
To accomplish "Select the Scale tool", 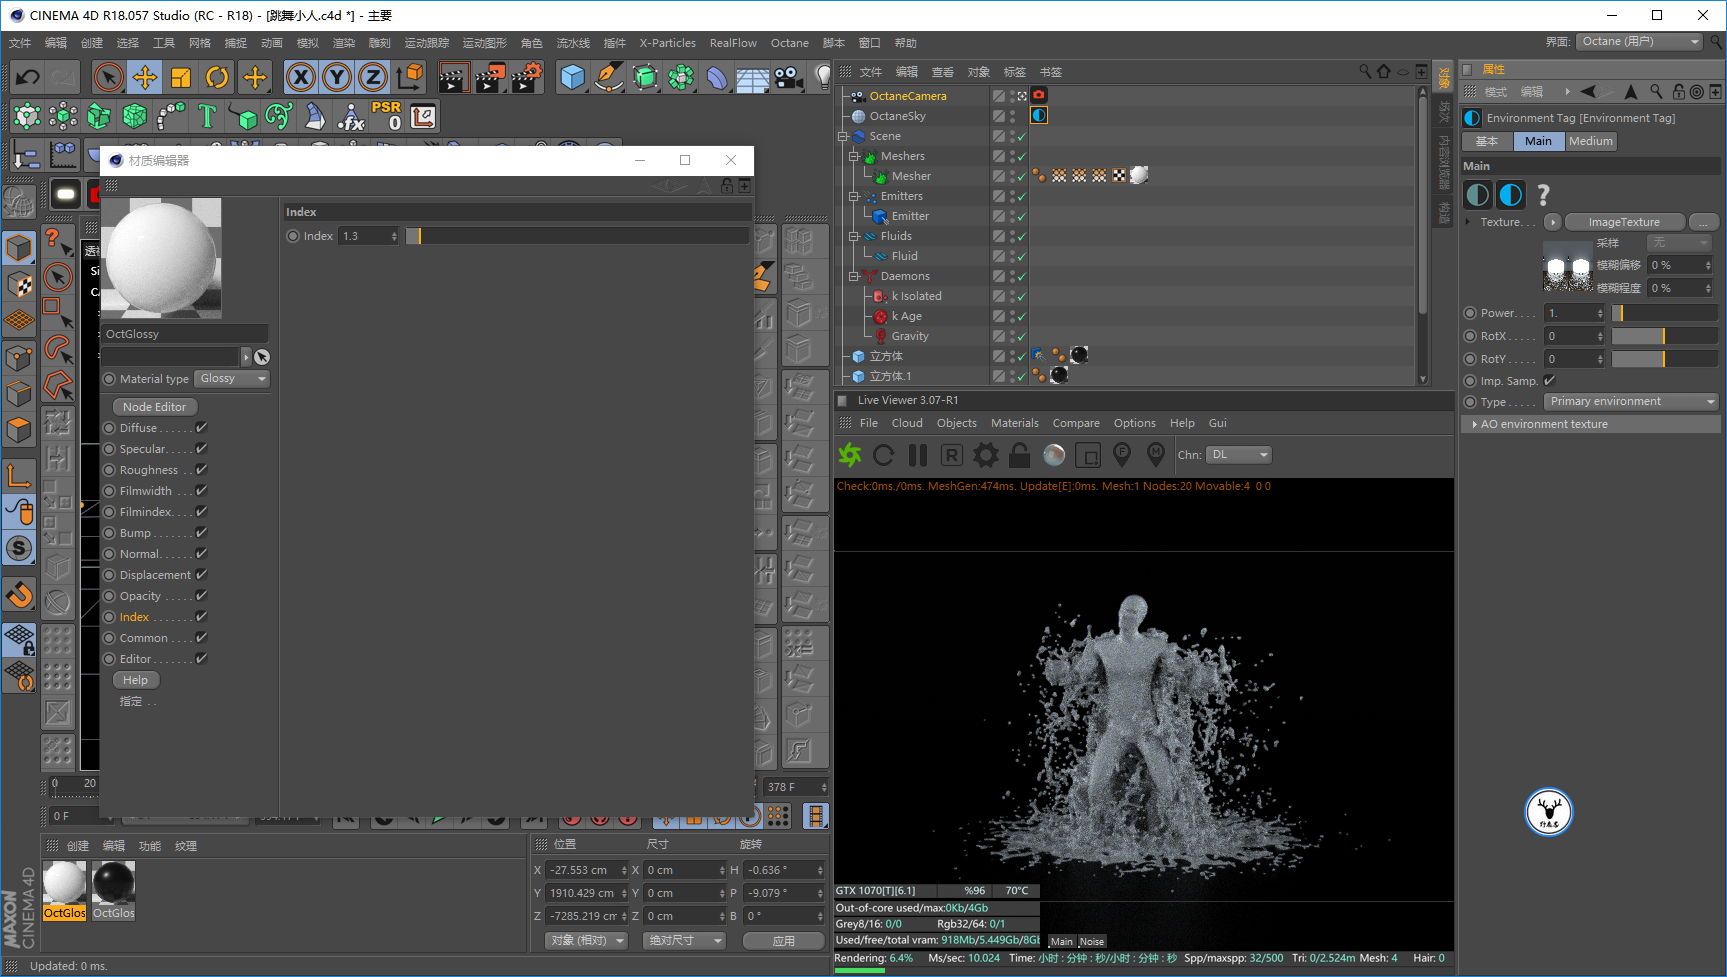I will click(181, 77).
